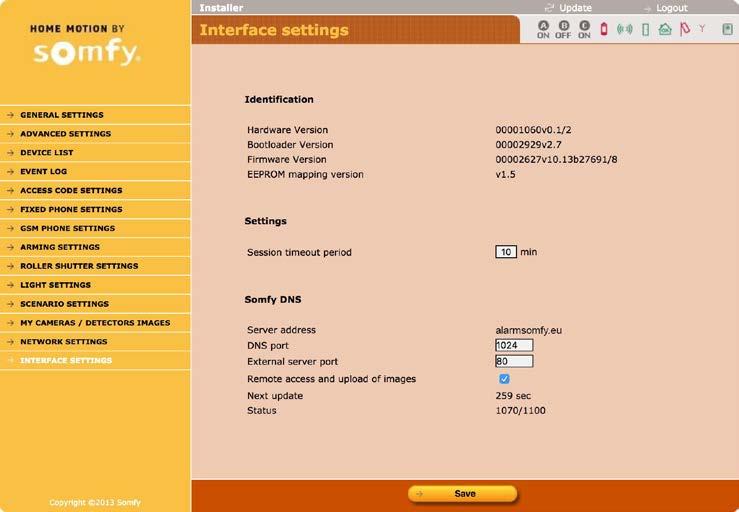The image size is (739, 512).
Task: Click the arrow icon beside Event Log
Action: 10,171
